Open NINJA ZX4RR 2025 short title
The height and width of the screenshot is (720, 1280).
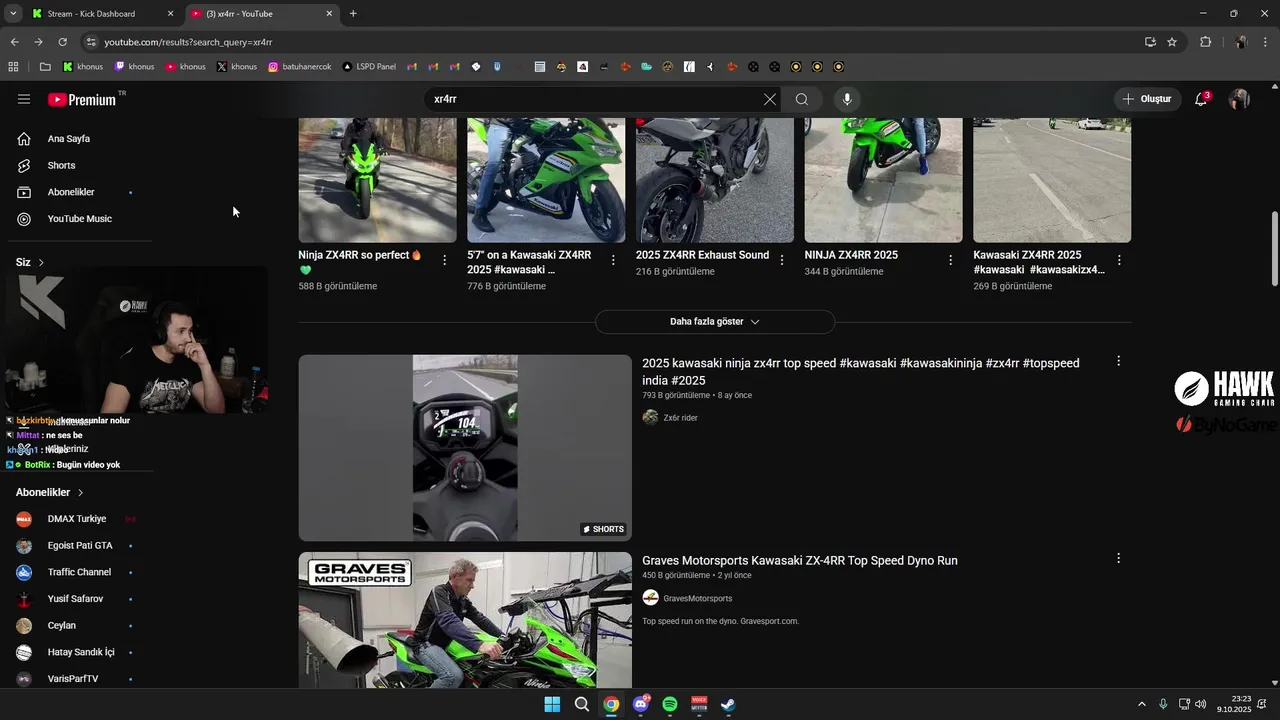click(851, 255)
